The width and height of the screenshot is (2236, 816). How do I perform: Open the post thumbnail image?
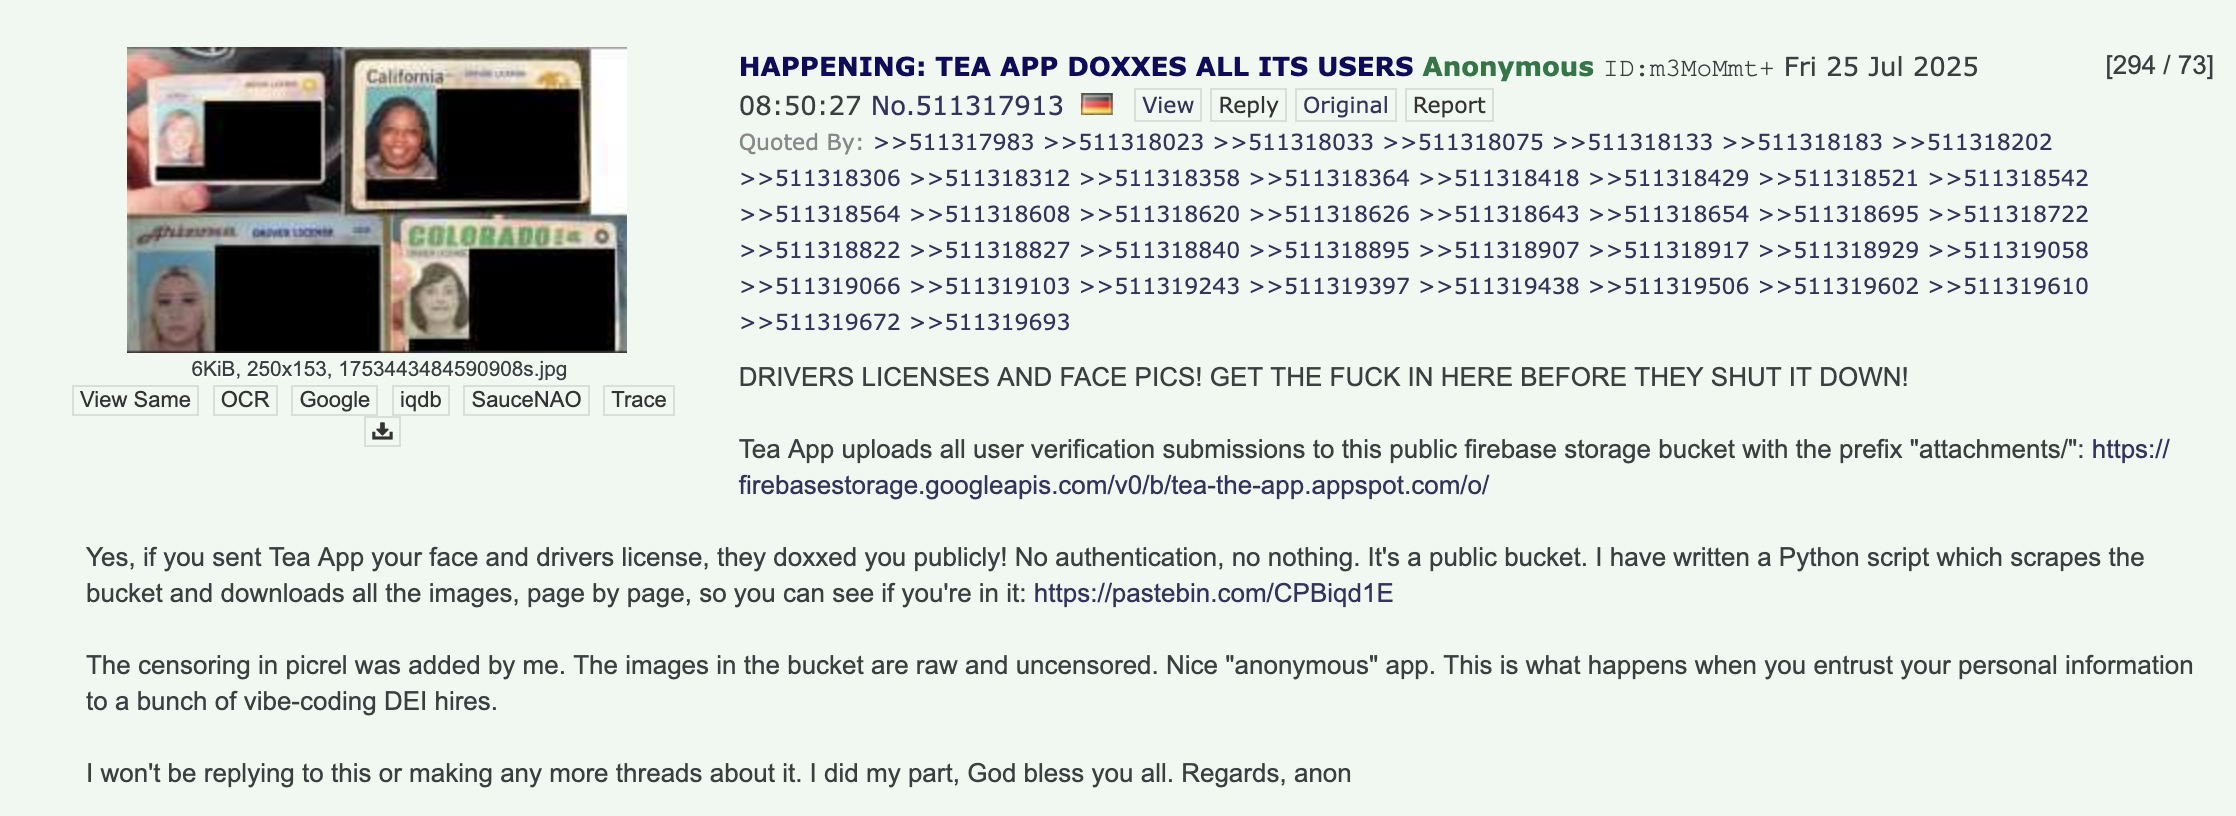pos(377,200)
